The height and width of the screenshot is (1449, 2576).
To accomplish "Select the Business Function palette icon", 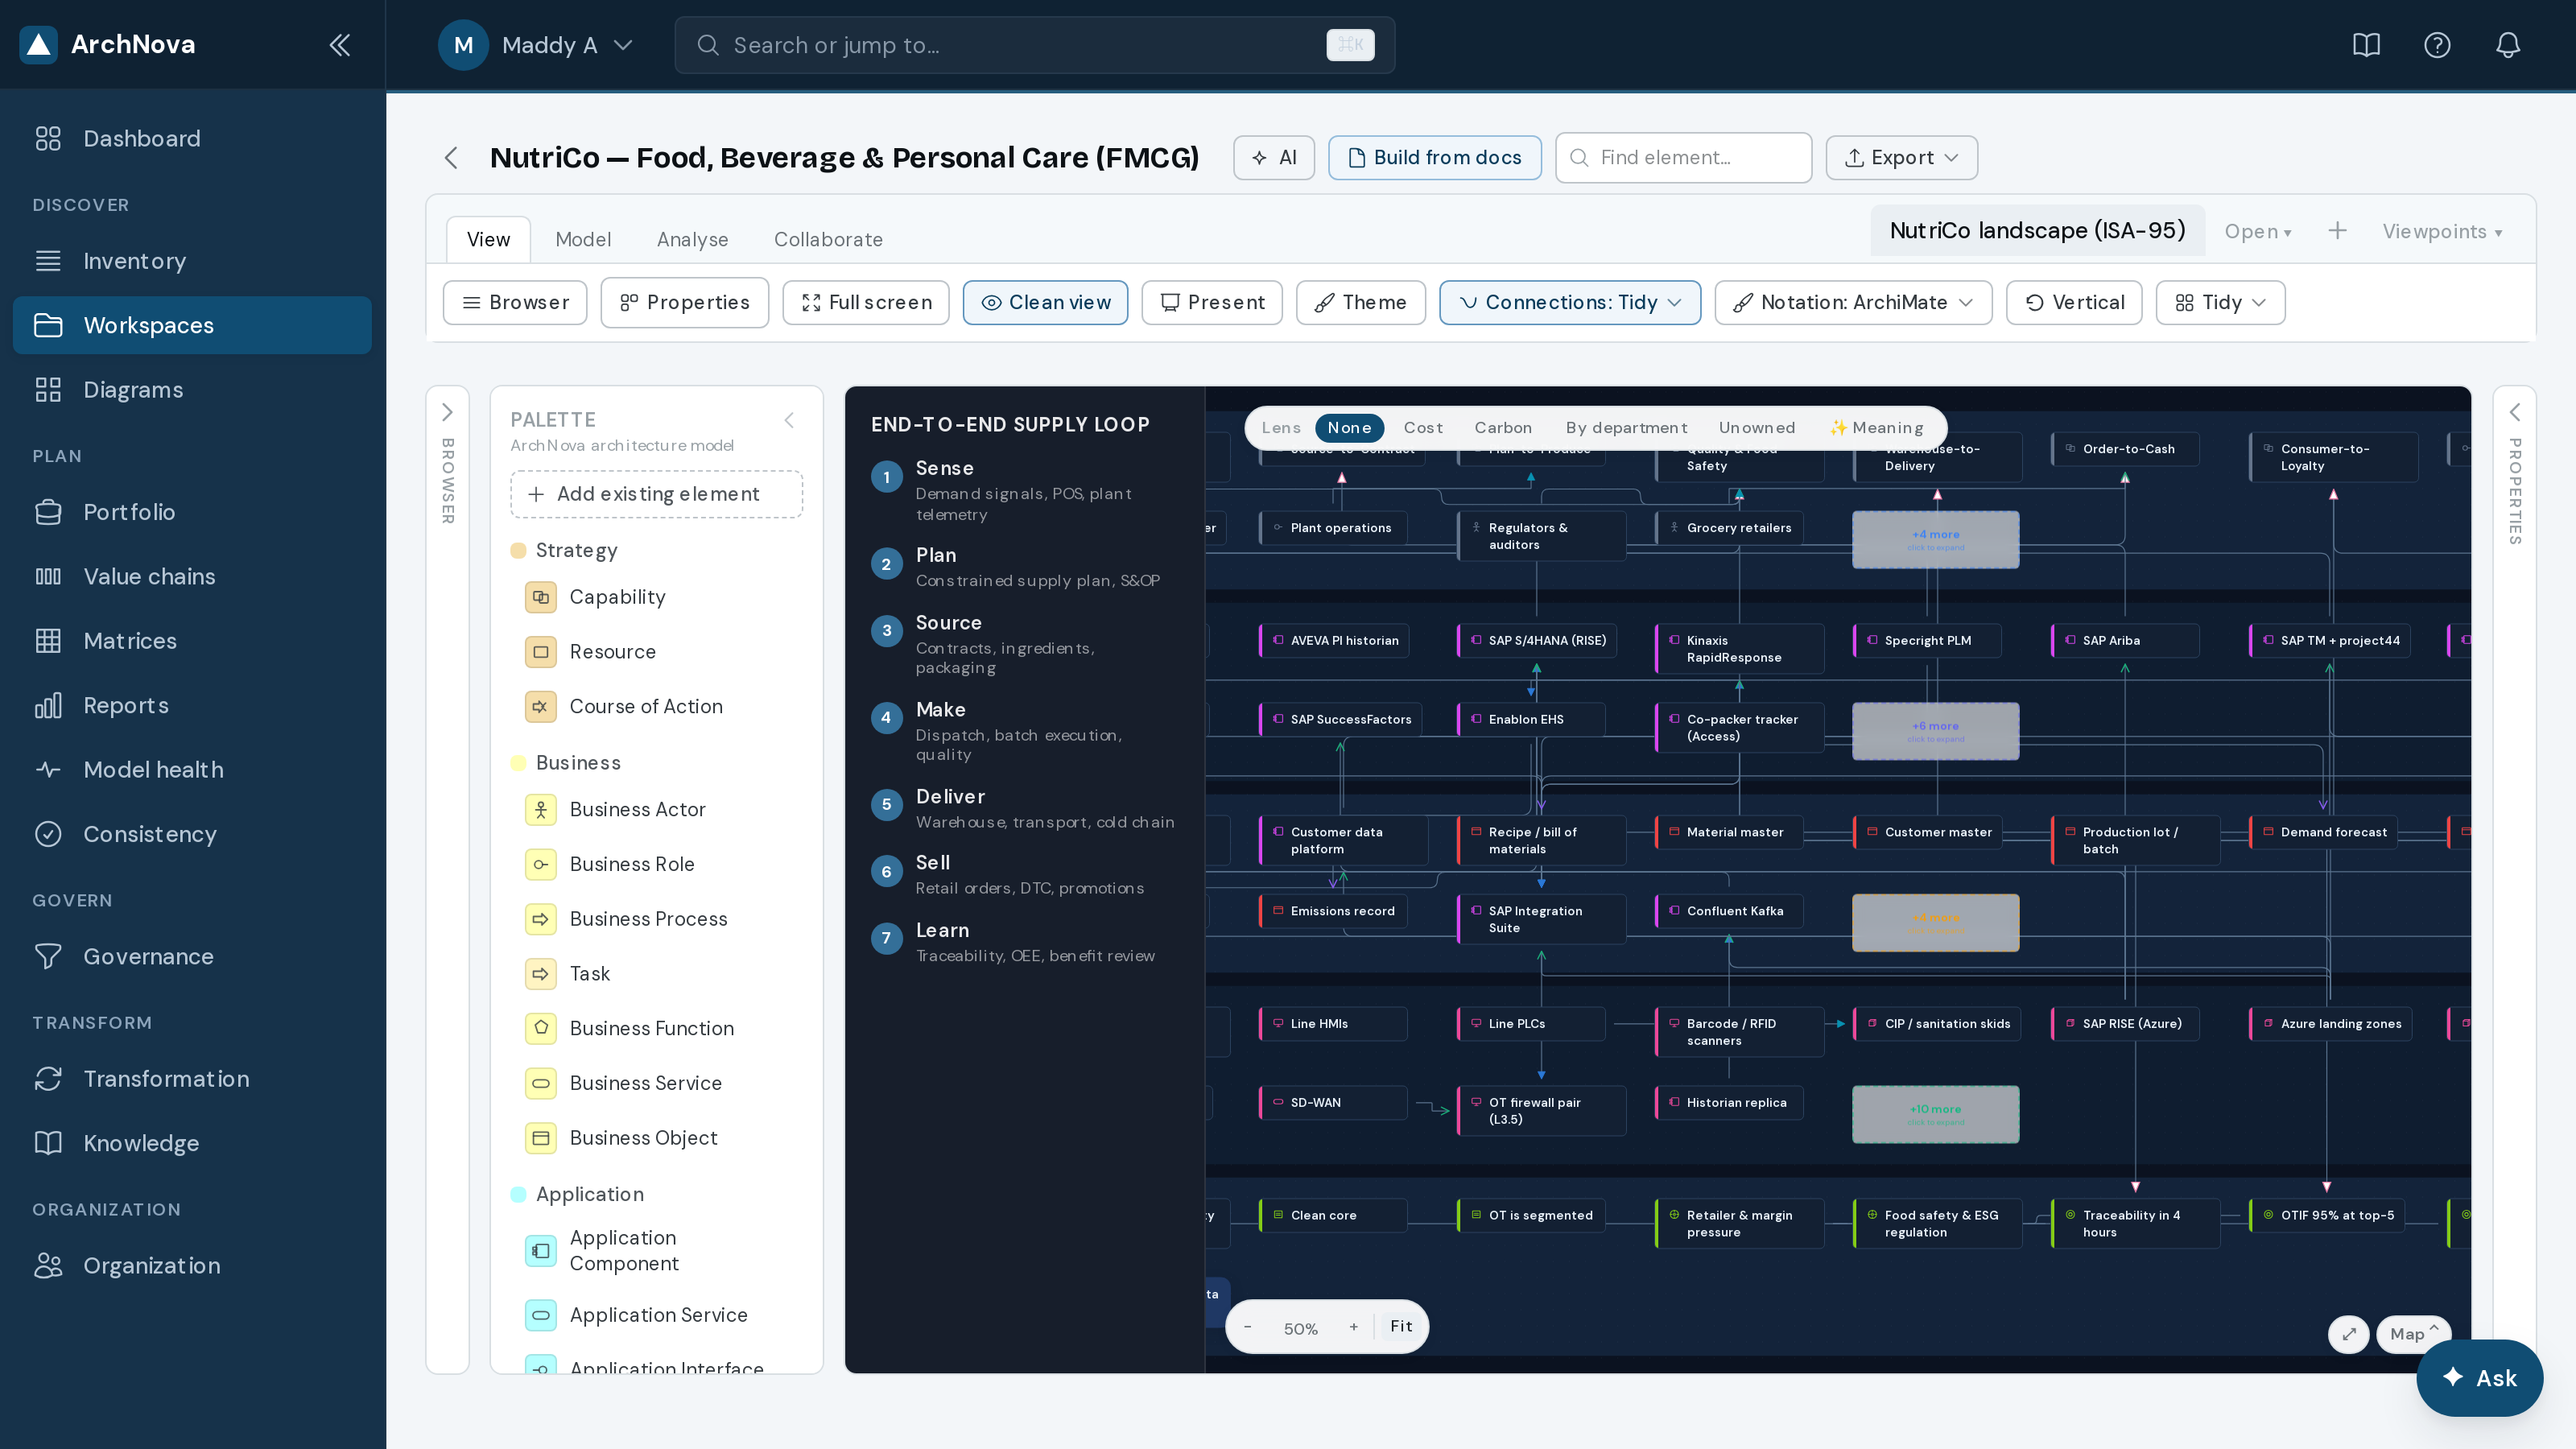I will pyautogui.click(x=541, y=1028).
